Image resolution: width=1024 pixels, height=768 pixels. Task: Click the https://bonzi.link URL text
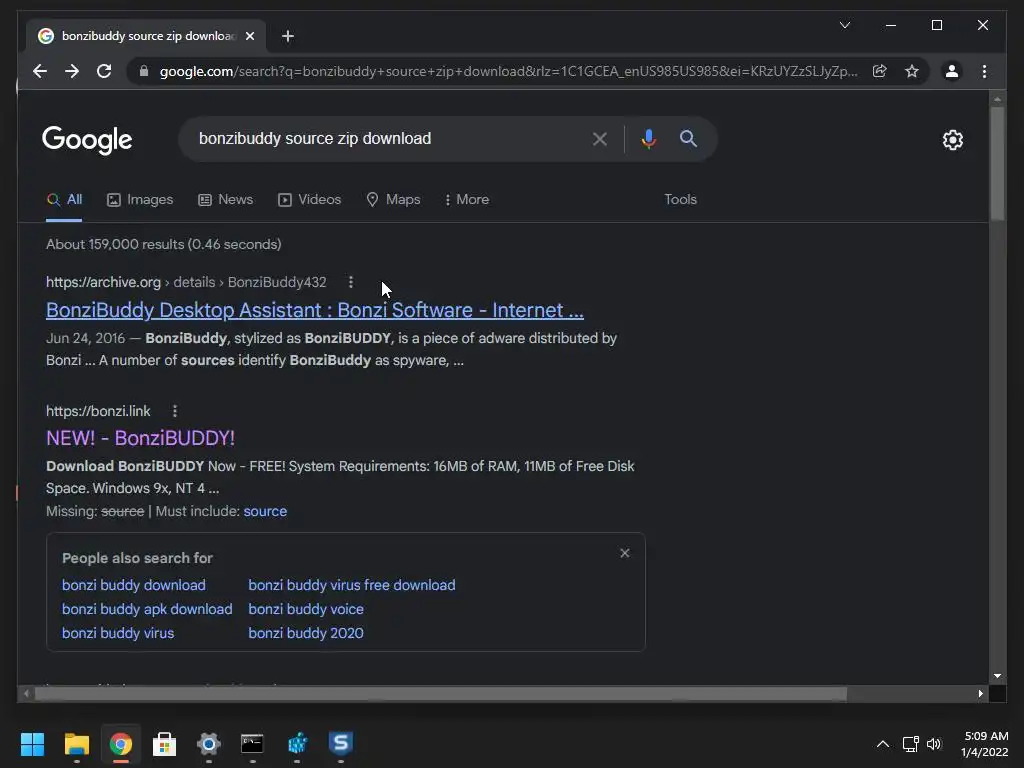(98, 411)
